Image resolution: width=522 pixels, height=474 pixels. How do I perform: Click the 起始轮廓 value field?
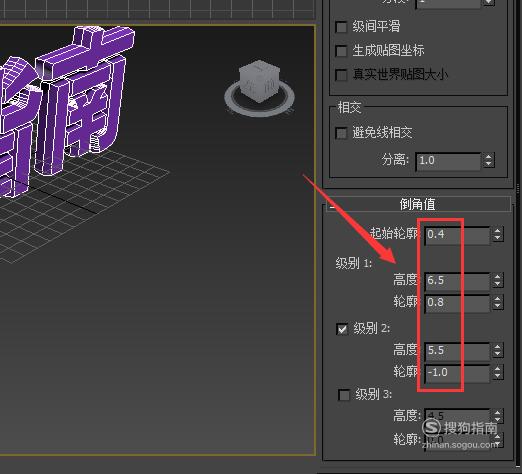(x=457, y=235)
